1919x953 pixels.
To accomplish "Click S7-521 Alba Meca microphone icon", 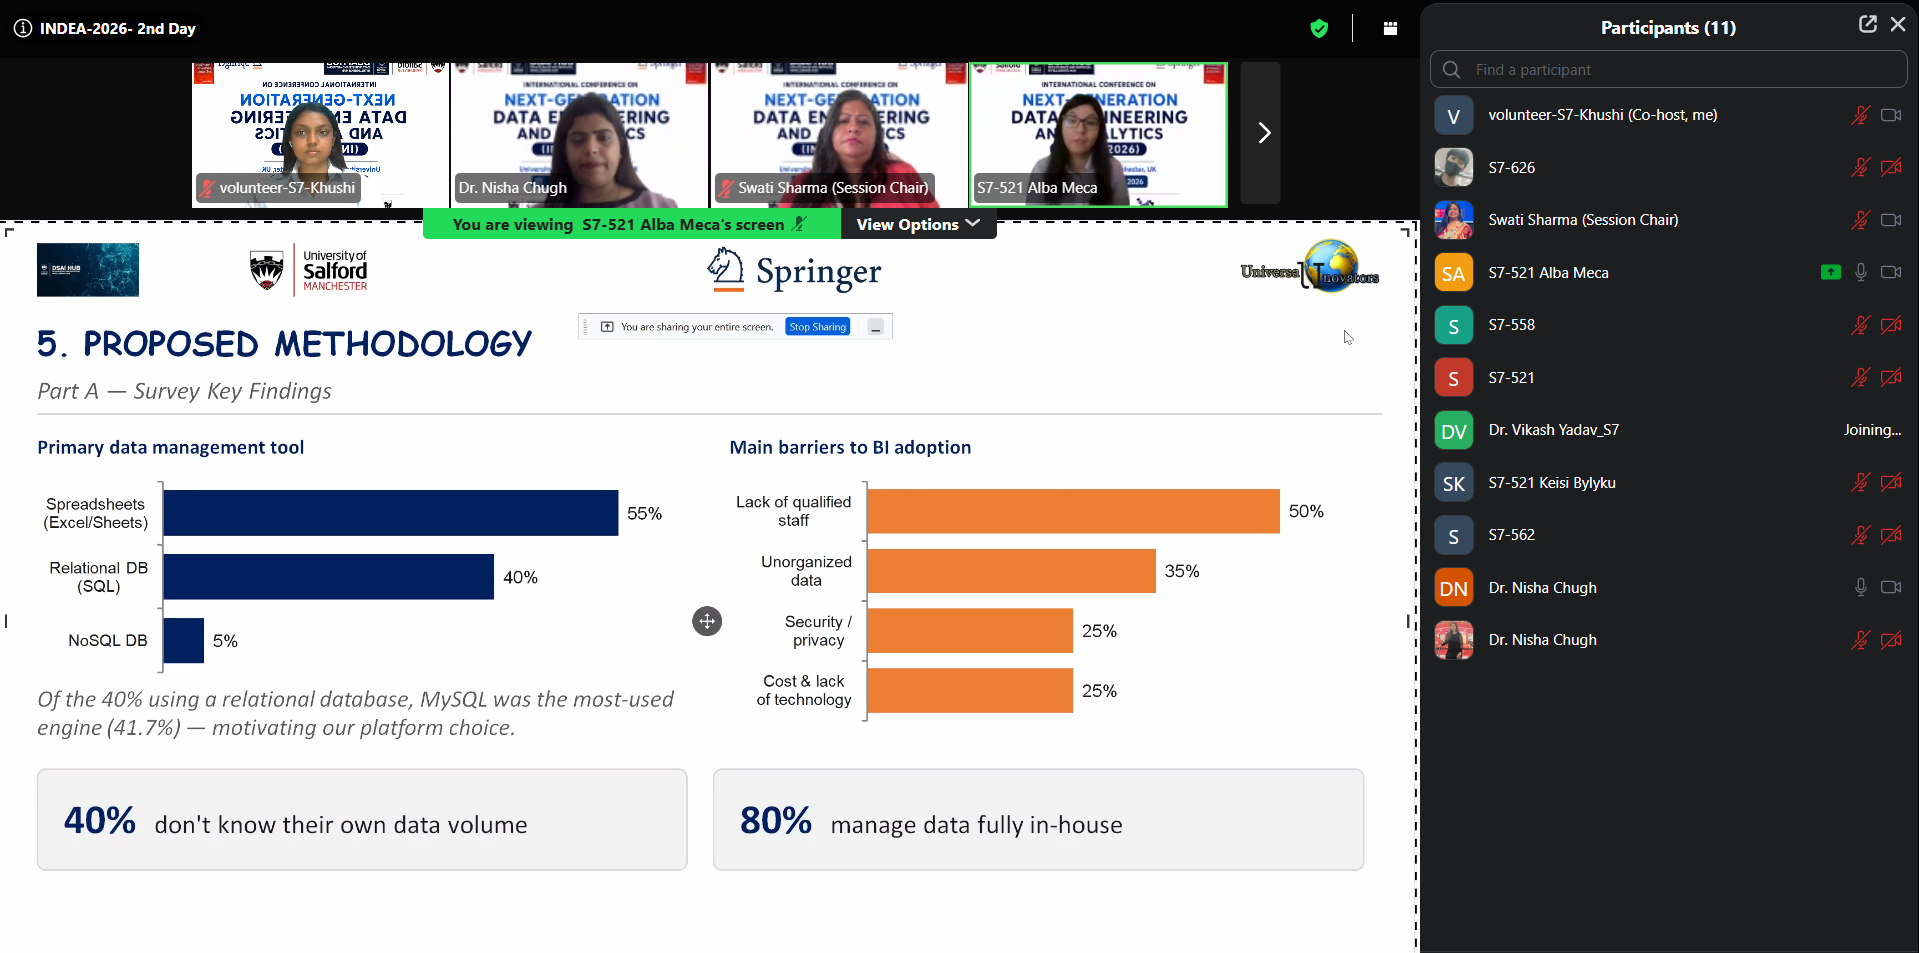I will click(1860, 272).
